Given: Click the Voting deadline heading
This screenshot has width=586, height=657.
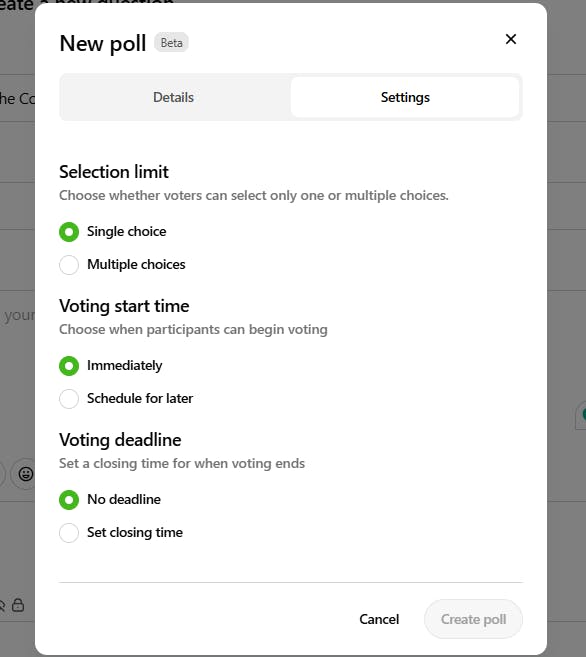Looking at the screenshot, I should pyautogui.click(x=120, y=440).
